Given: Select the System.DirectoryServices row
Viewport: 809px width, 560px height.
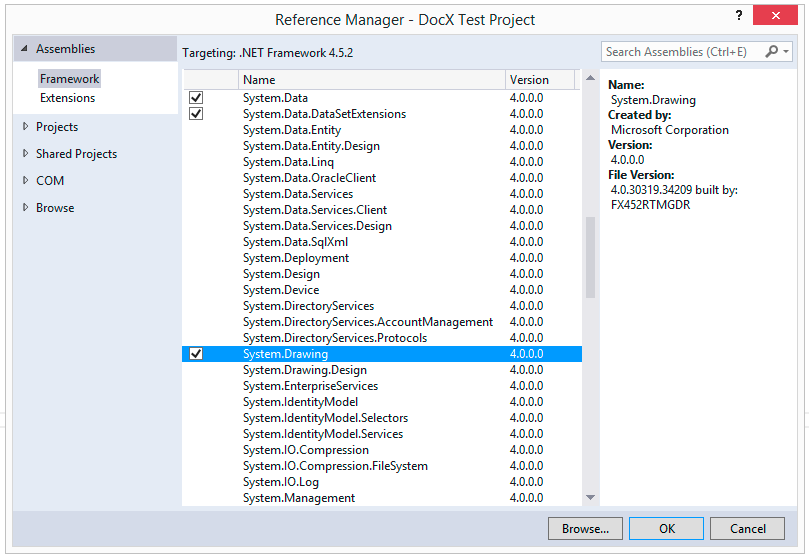Looking at the screenshot, I should pyautogui.click(x=382, y=306).
